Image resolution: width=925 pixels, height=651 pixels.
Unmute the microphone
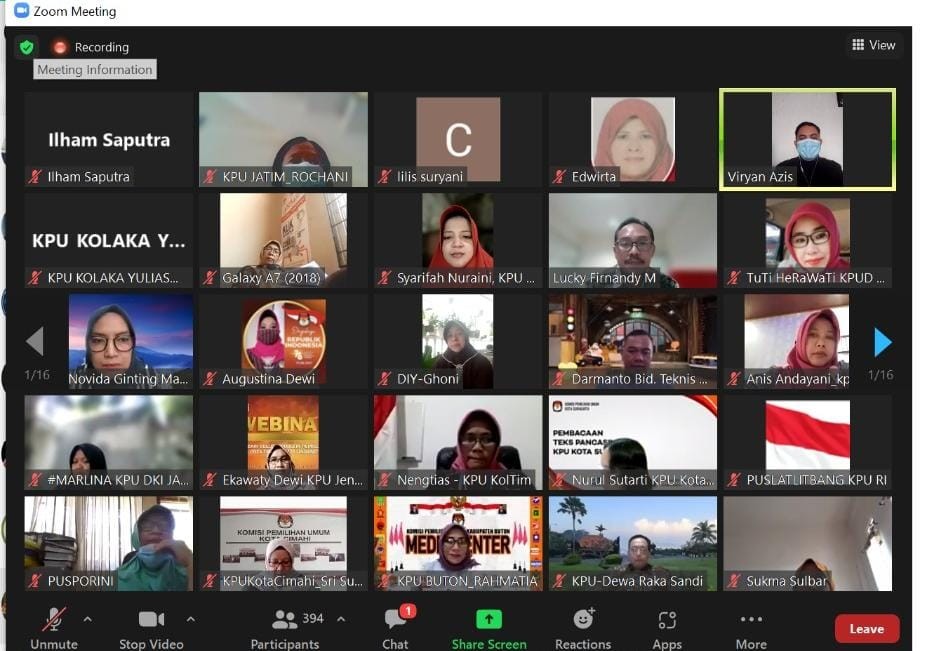coord(53,619)
